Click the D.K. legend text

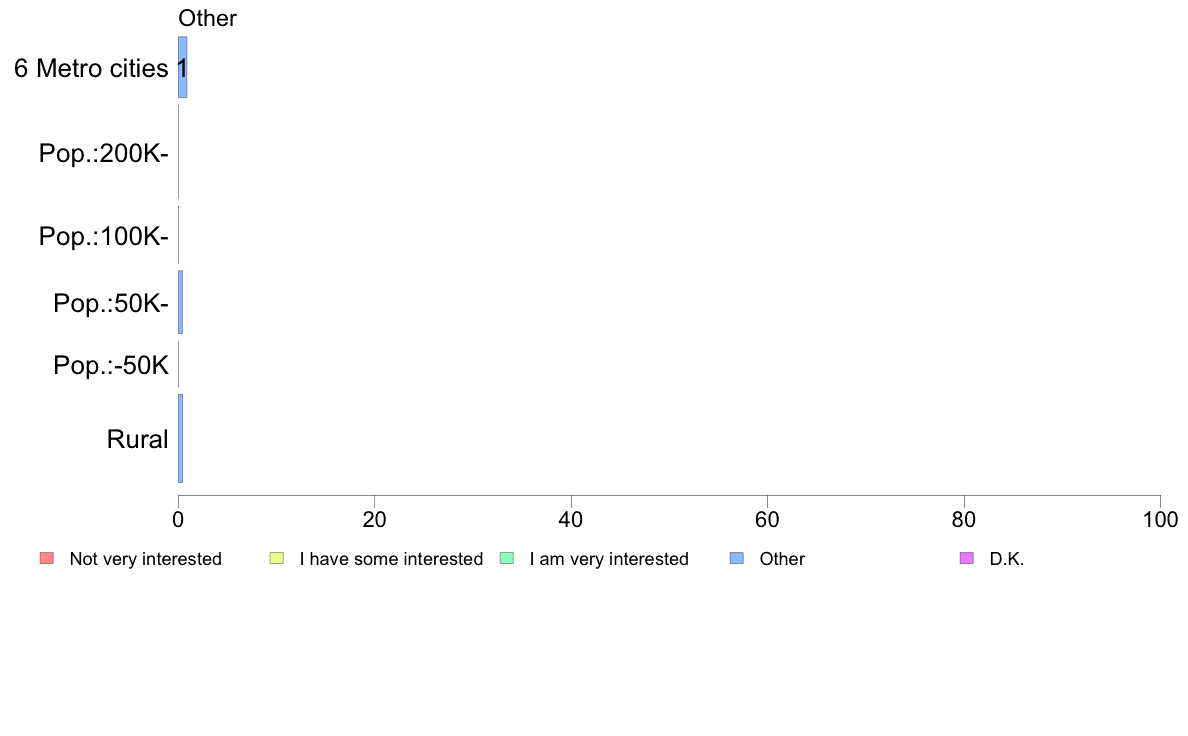click(1007, 559)
